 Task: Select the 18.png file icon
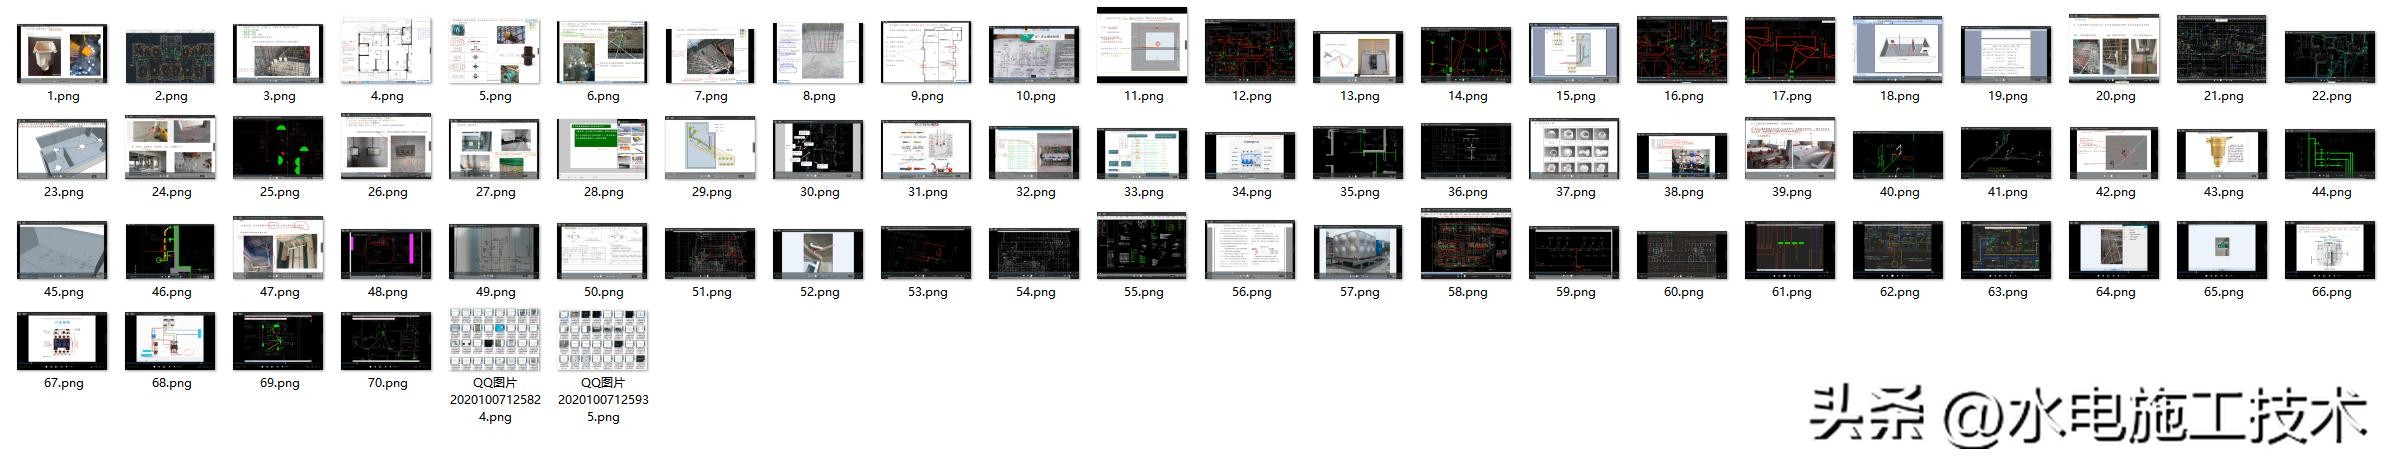pos(1898,51)
